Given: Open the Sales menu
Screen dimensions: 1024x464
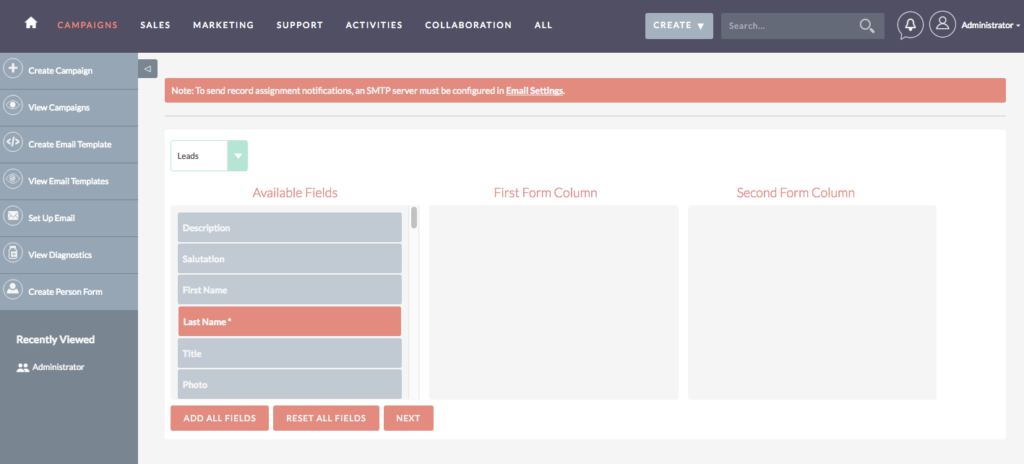Looking at the screenshot, I should coord(155,25).
